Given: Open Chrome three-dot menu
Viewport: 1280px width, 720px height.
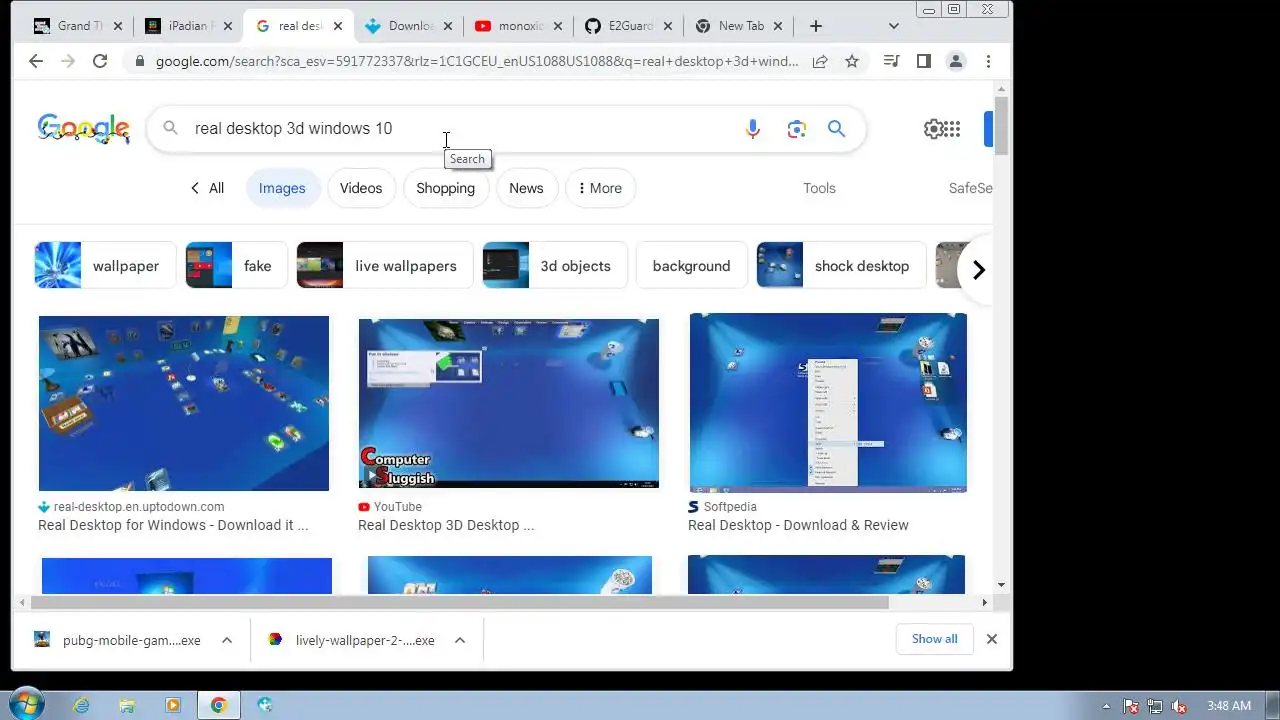Looking at the screenshot, I should pos(988,61).
